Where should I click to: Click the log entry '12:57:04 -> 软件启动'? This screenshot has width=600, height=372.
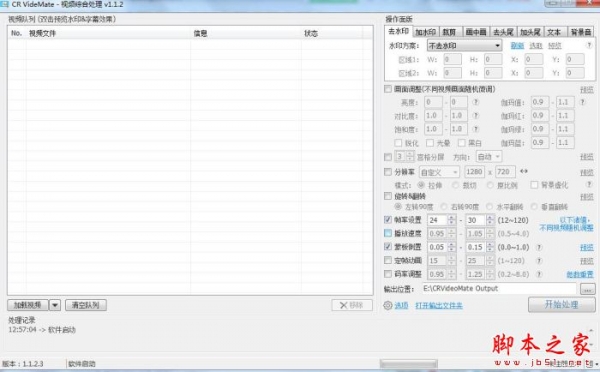click(42, 330)
